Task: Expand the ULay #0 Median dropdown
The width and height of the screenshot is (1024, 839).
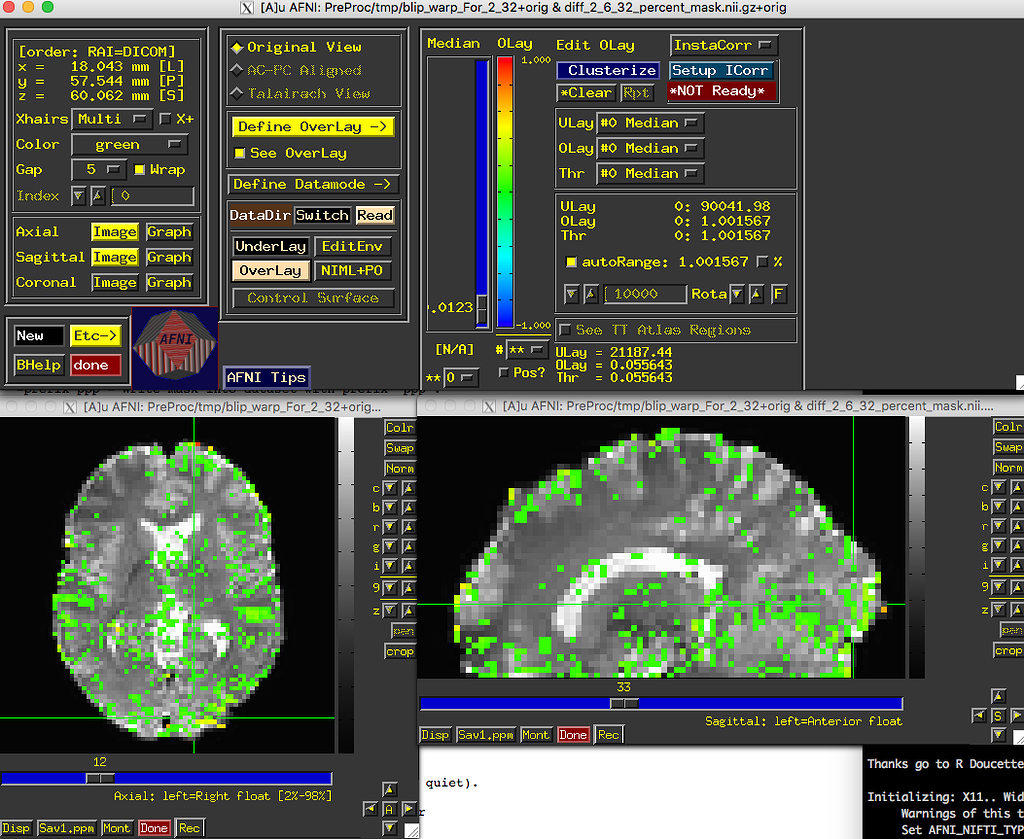Action: click(650, 123)
